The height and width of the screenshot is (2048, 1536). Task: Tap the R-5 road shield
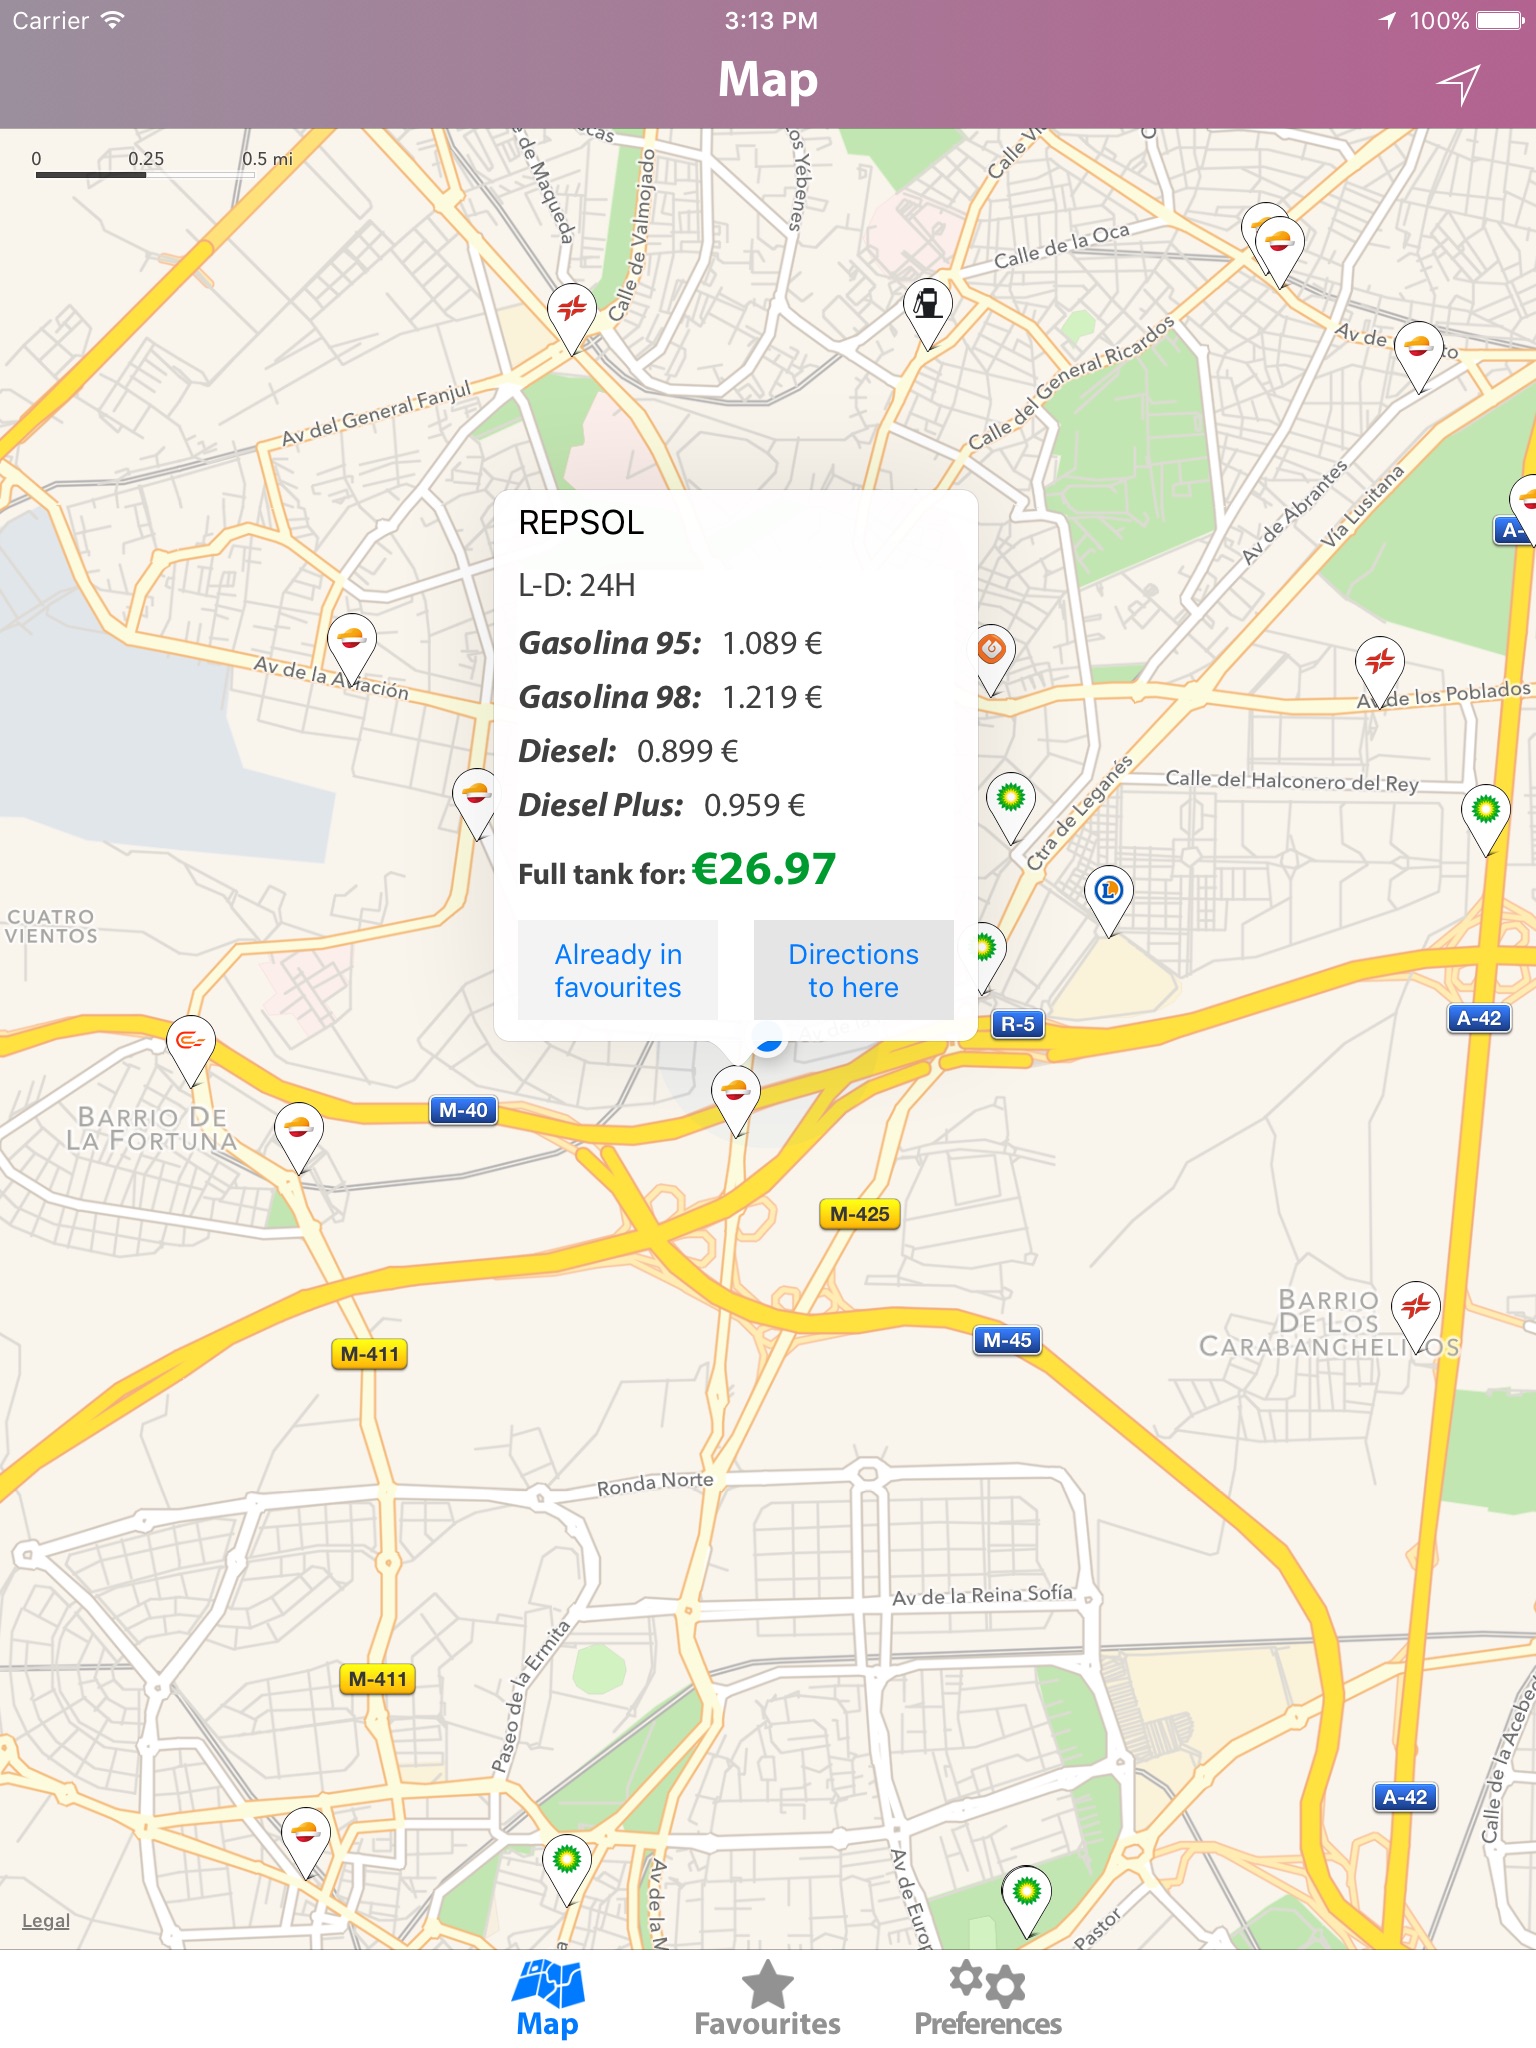click(x=1018, y=1024)
